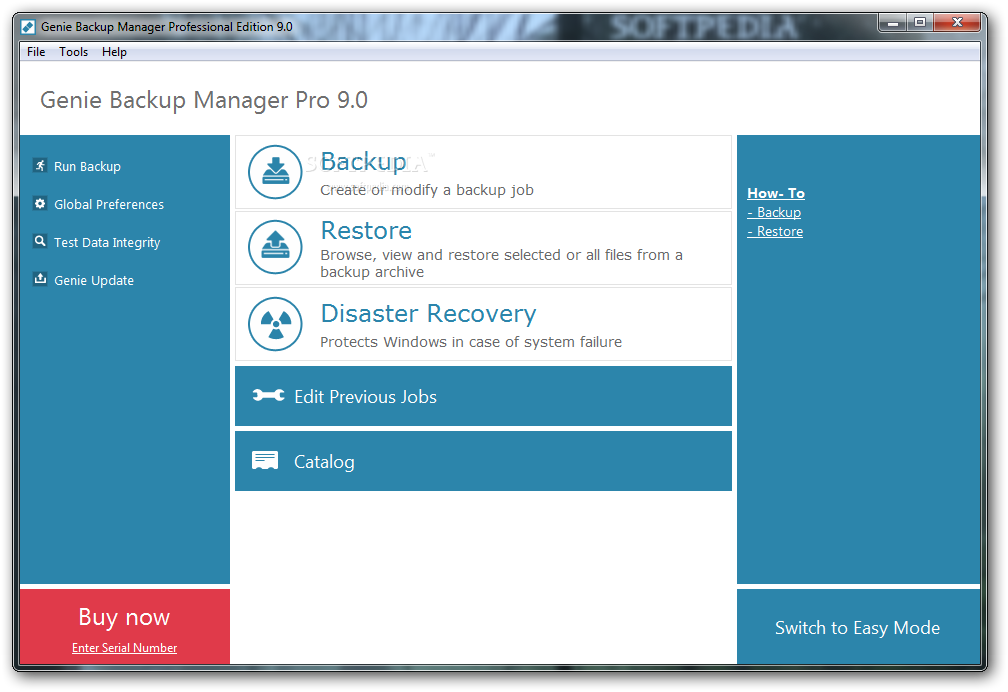The height and width of the screenshot is (692, 1008).
Task: Open the File menu
Action: pyautogui.click(x=36, y=51)
